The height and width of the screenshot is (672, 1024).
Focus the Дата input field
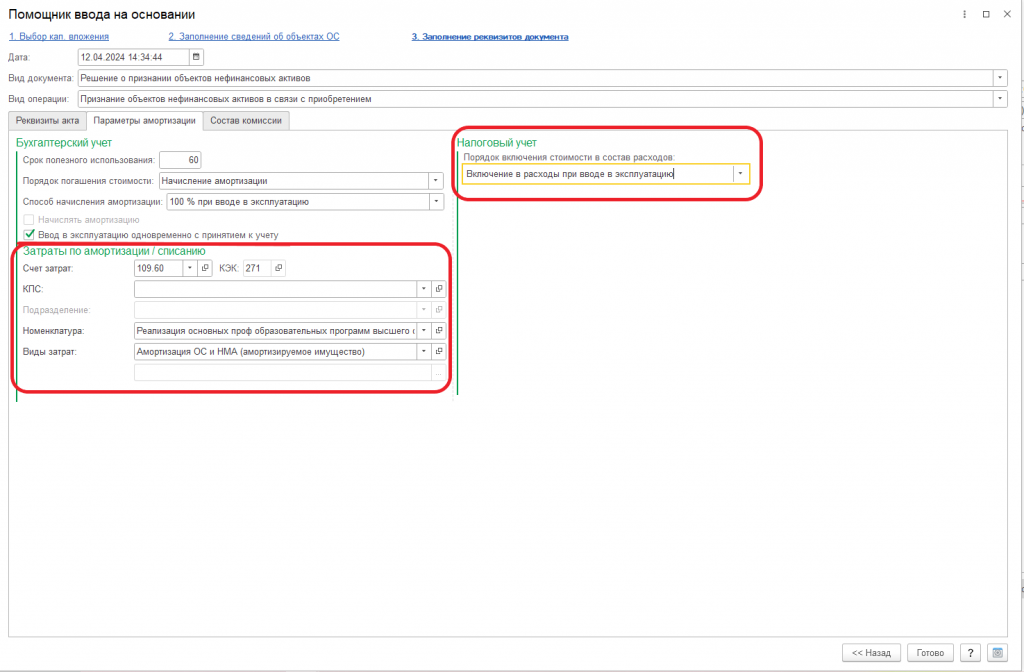[x=134, y=57]
